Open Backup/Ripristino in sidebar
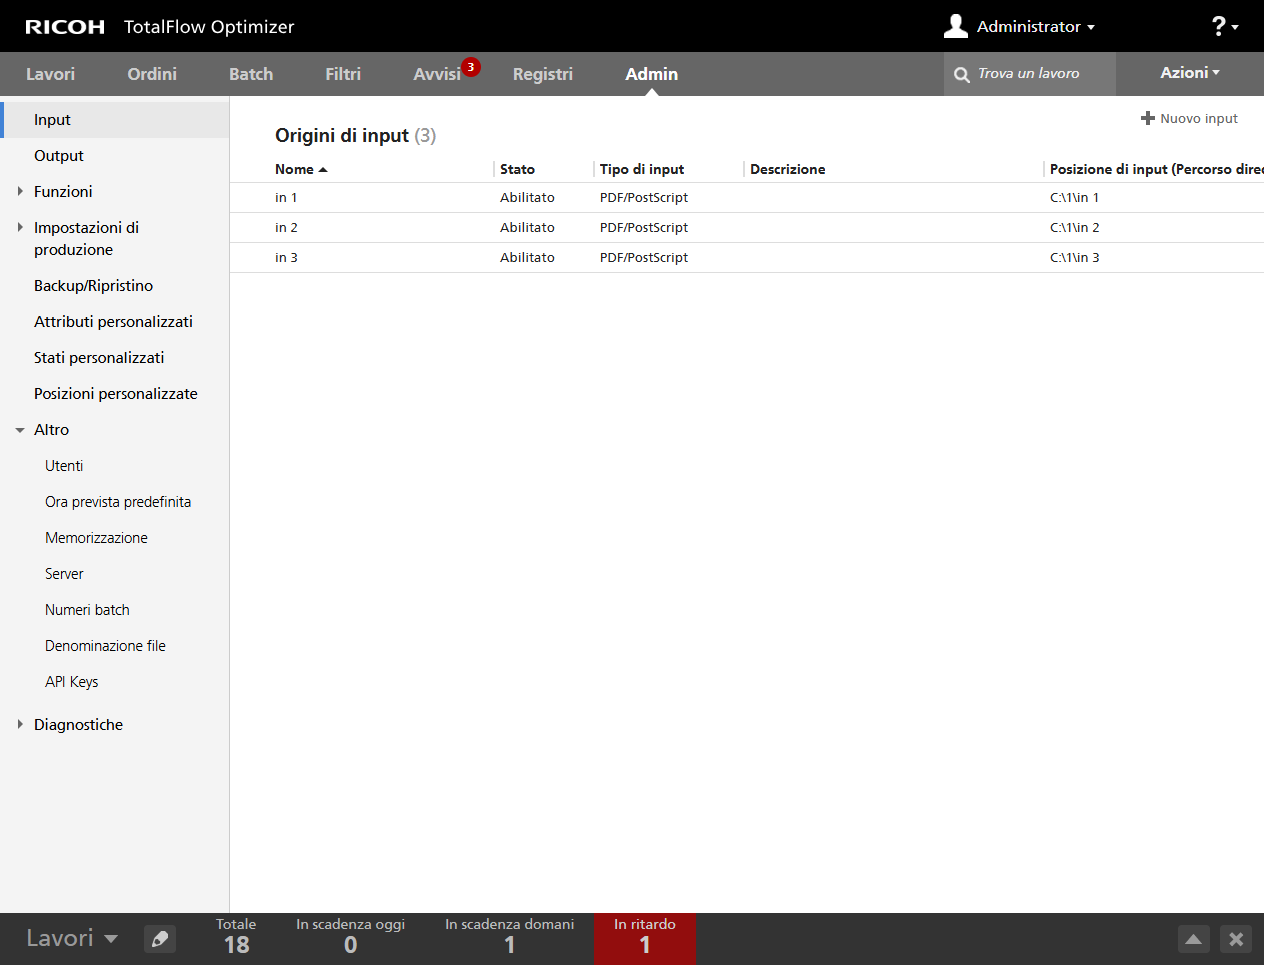 93,286
